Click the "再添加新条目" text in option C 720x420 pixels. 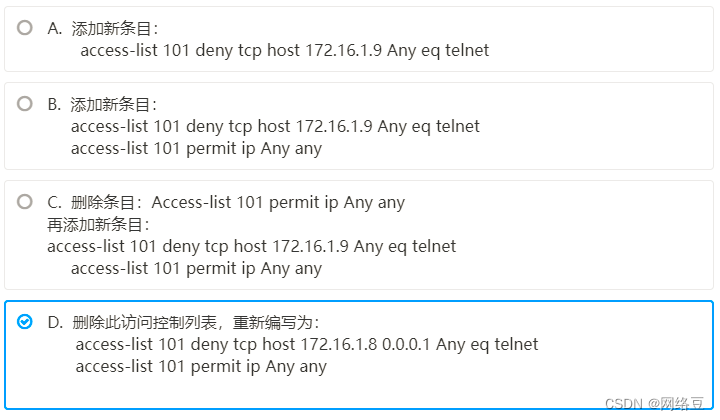(x=97, y=224)
